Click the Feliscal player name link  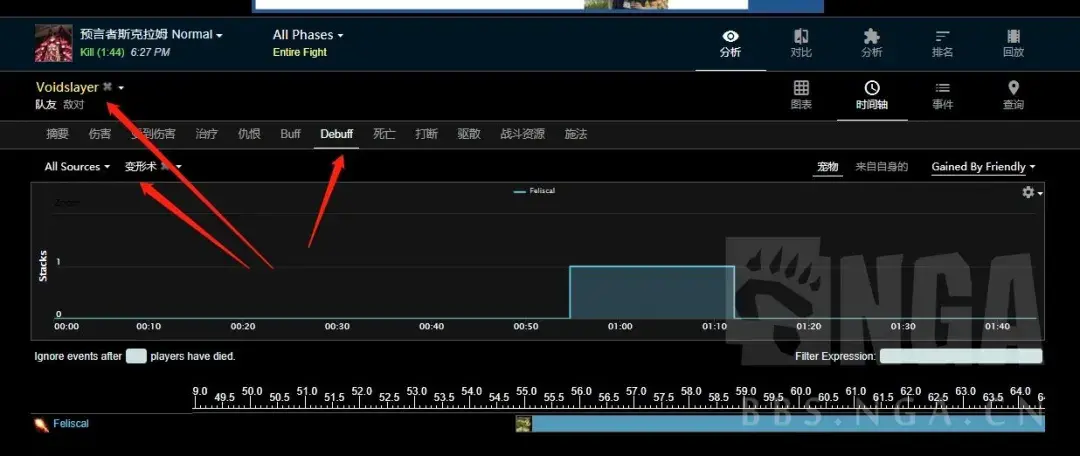[x=71, y=424]
